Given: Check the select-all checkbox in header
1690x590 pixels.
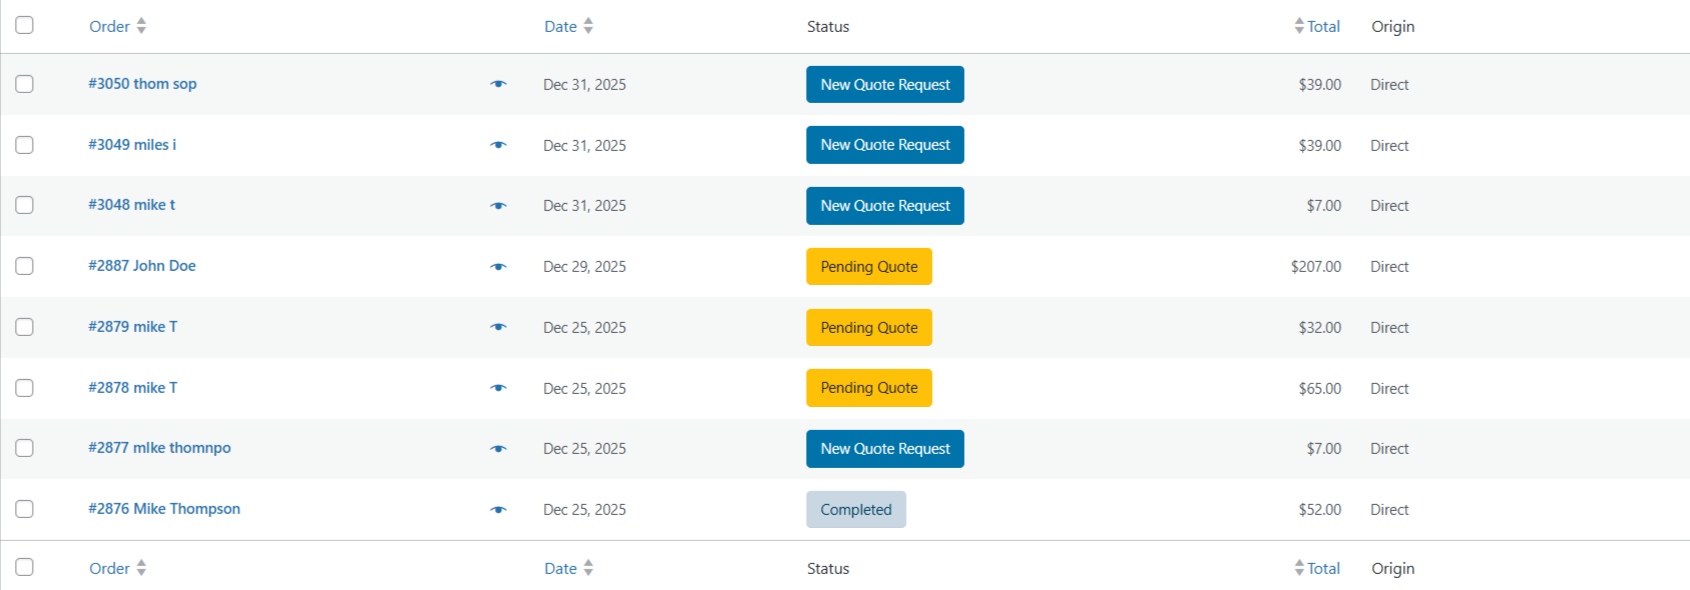Looking at the screenshot, I should click(25, 25).
